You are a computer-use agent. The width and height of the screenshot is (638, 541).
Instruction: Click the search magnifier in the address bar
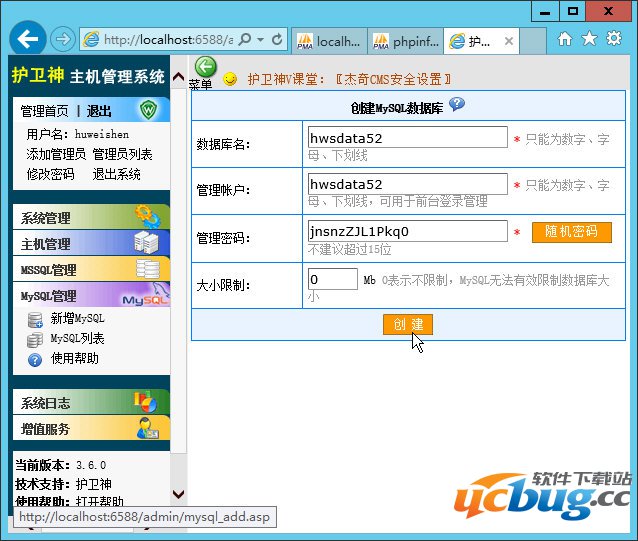coord(245,39)
